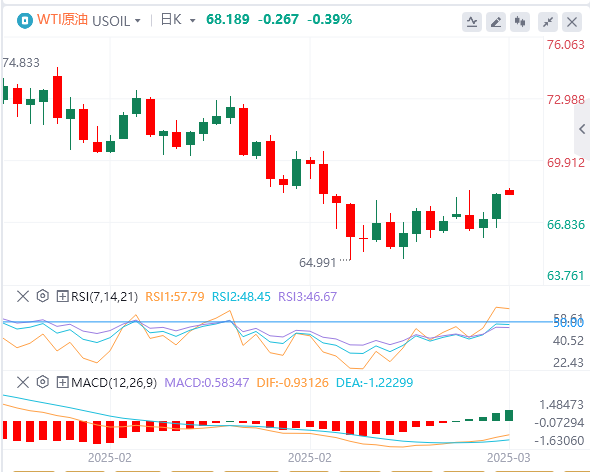Click the 64.991 low price label
Viewport: 590px width, 472px height.
pyautogui.click(x=318, y=262)
